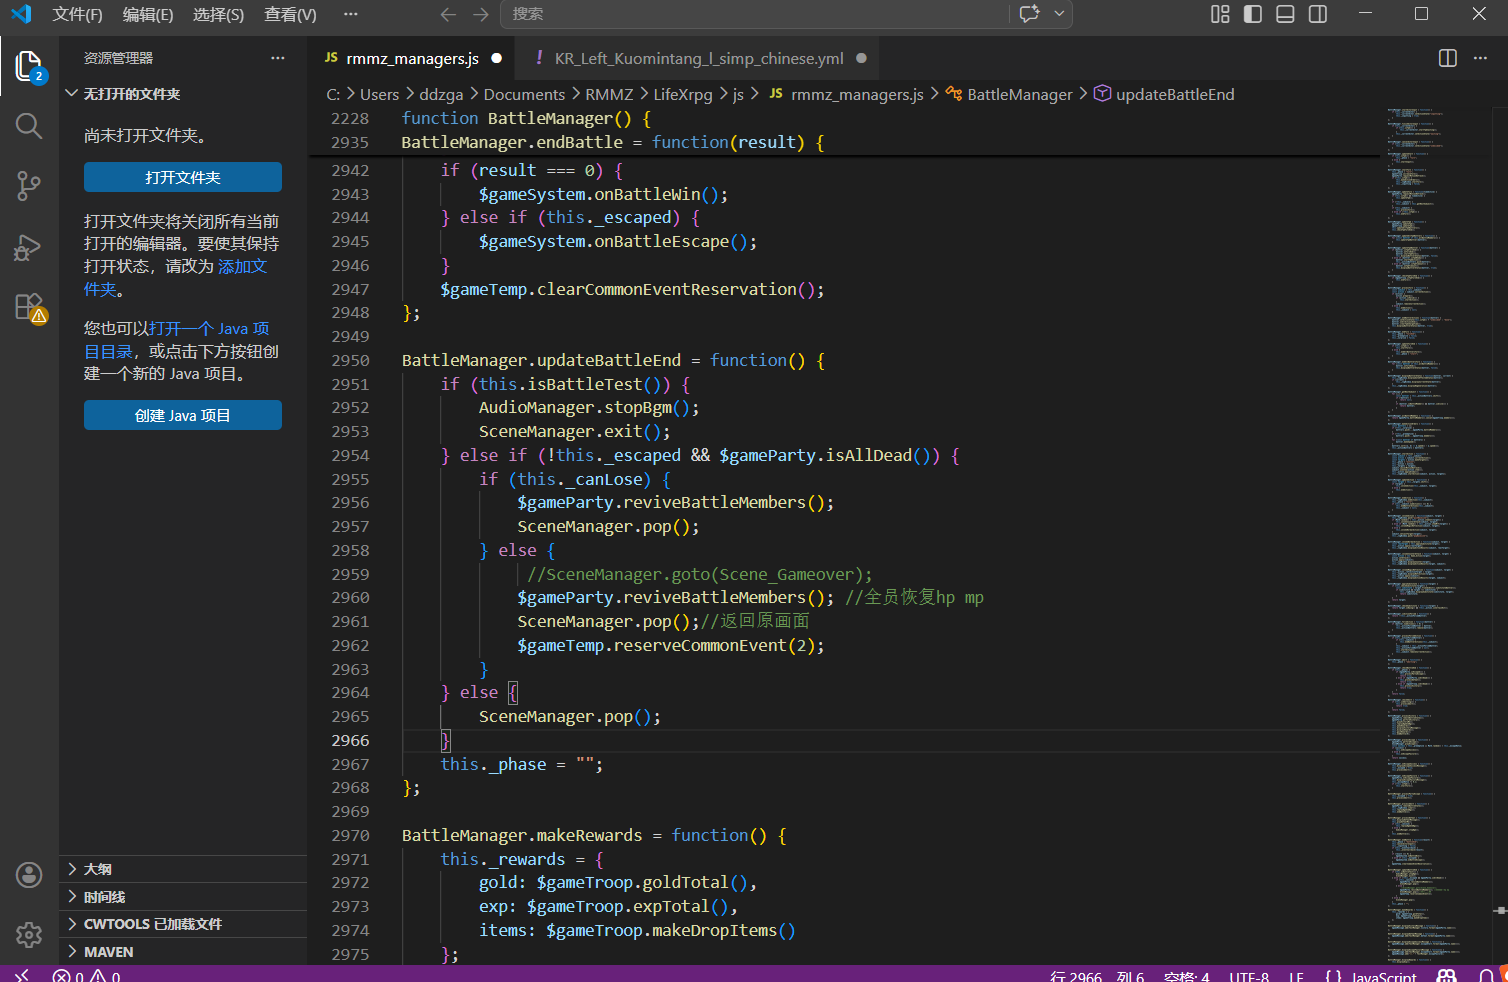Toggle the primary side bar visibility
This screenshot has width=1508, height=982.
pos(1253,14)
